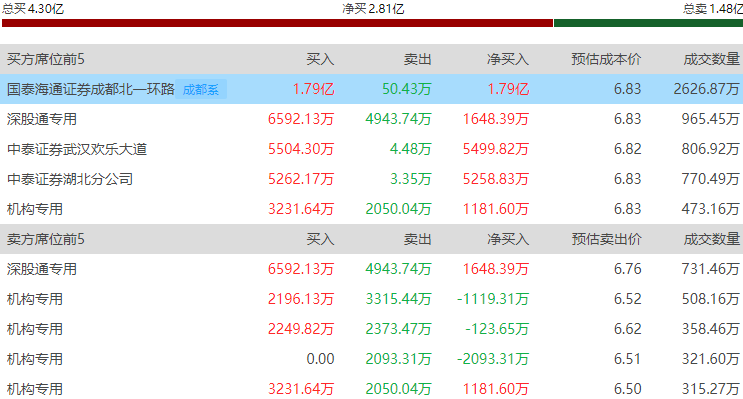The height and width of the screenshot is (399, 743).
Task: Click the green total-sell portion of the bar
Action: (x=648, y=23)
